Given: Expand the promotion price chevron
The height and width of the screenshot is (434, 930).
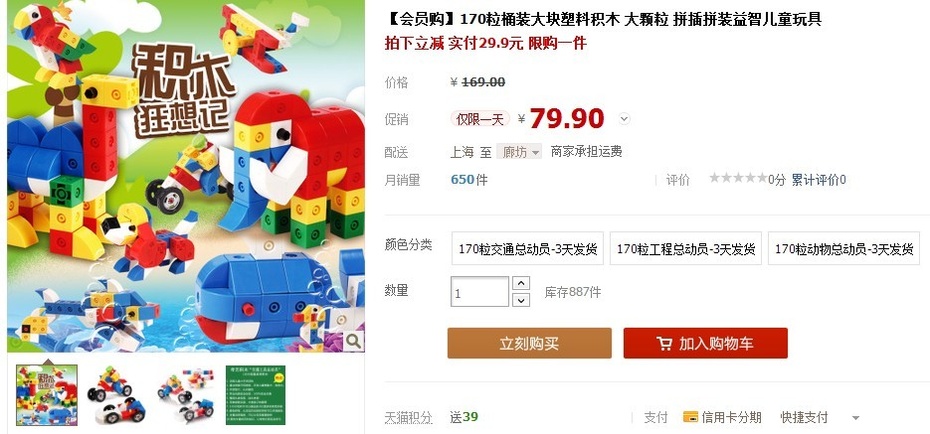Looking at the screenshot, I should click(623, 119).
